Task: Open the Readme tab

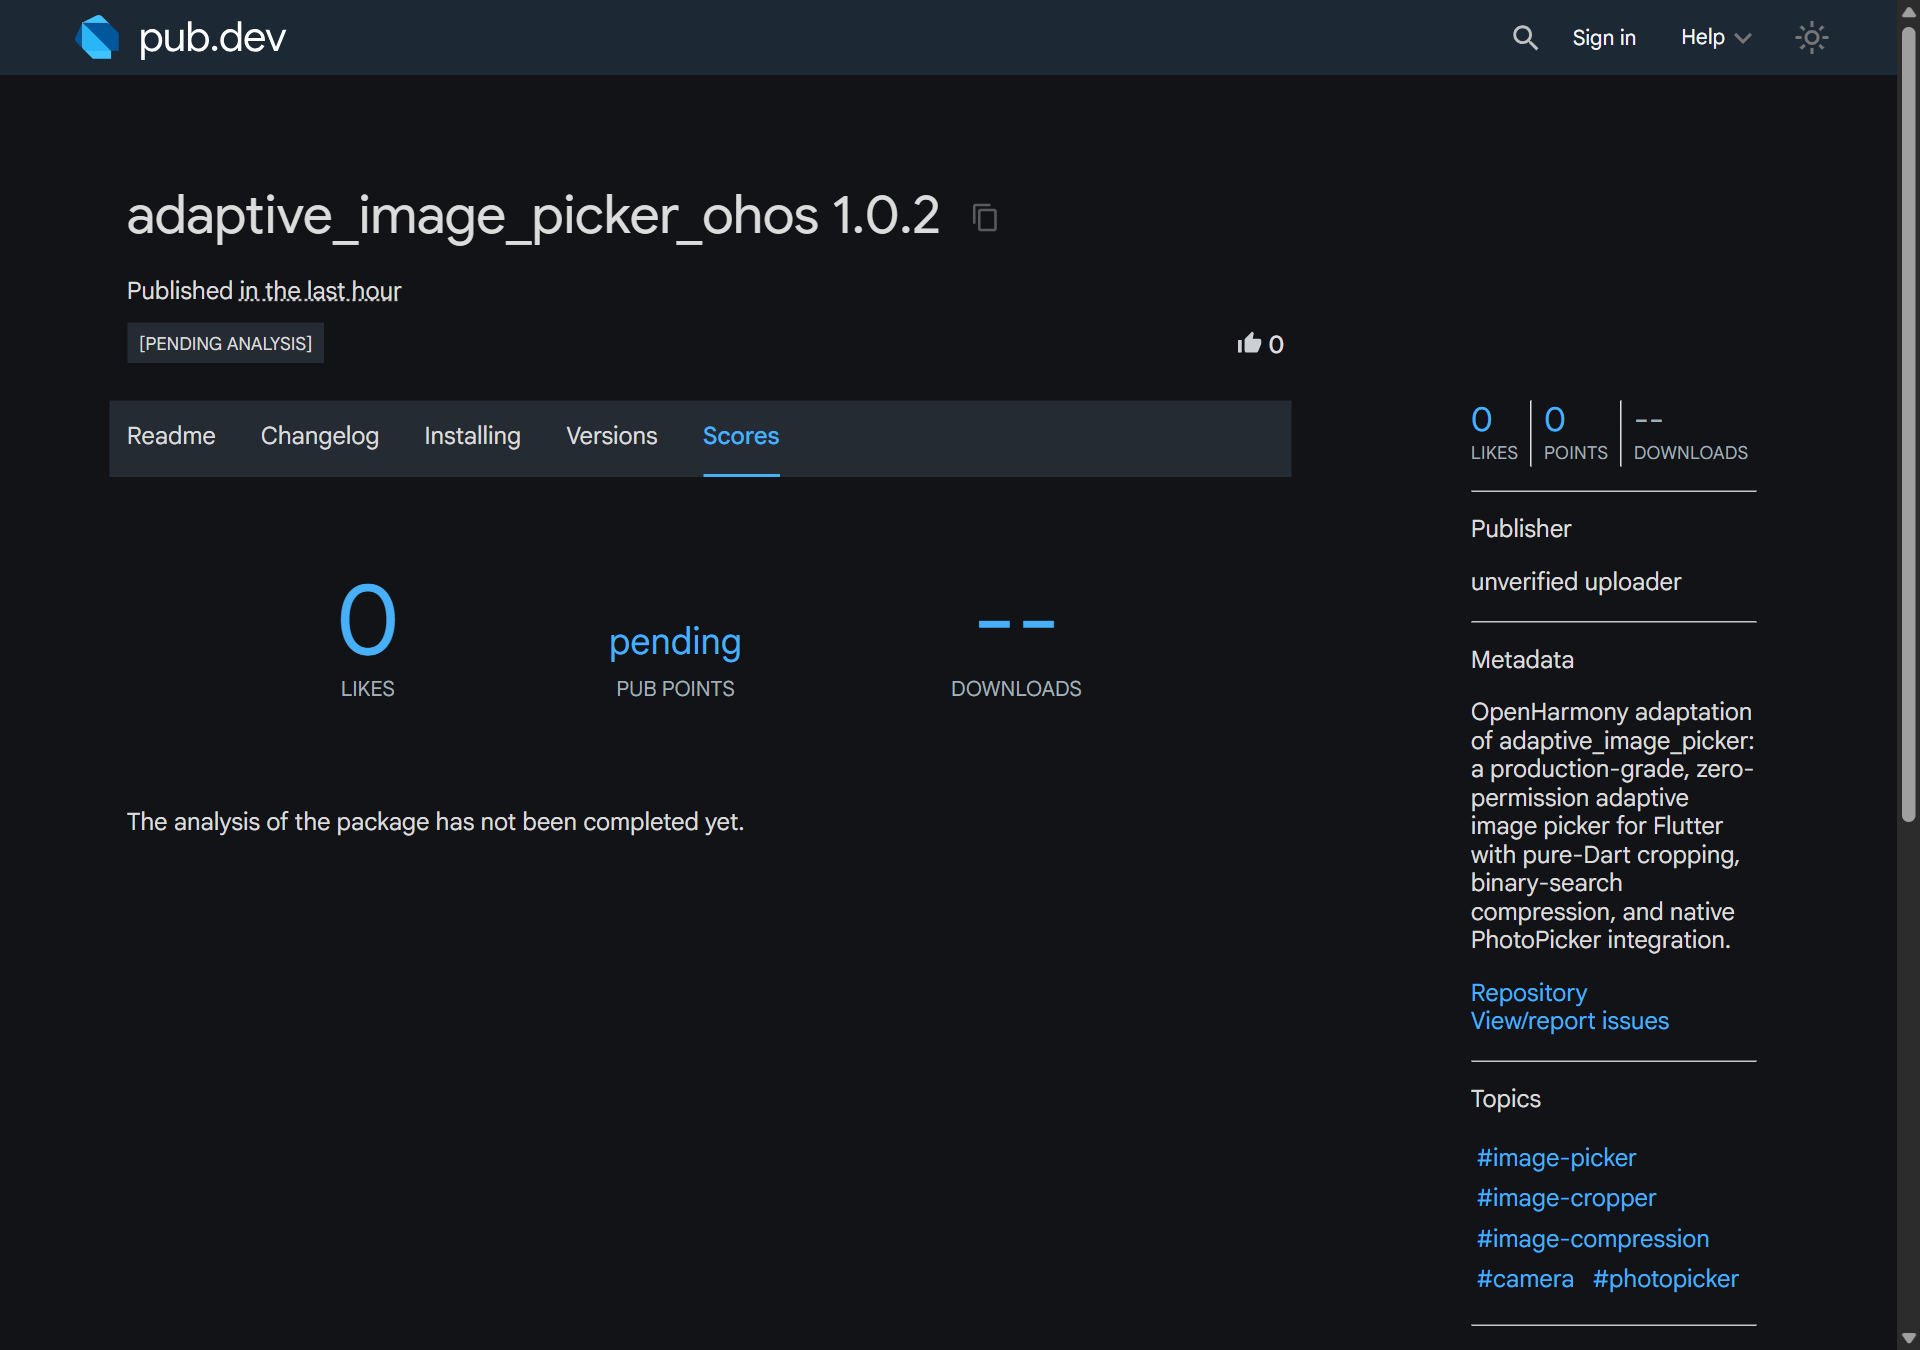Action: click(171, 437)
